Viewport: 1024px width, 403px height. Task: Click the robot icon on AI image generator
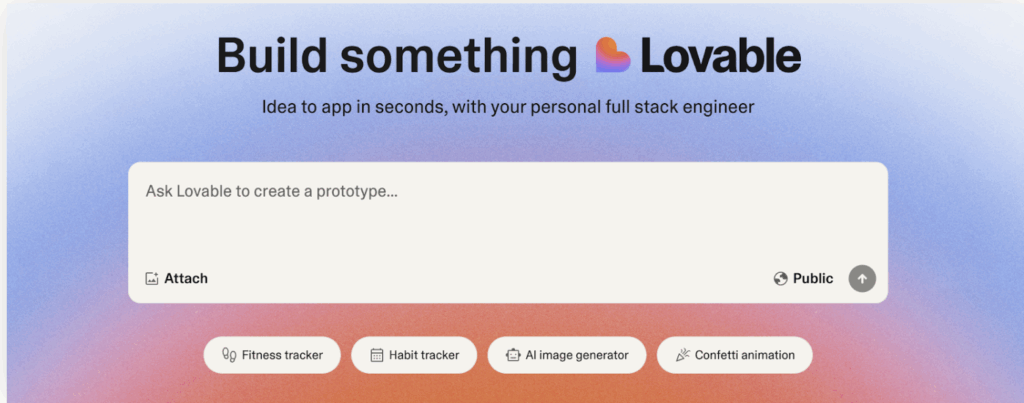pyautogui.click(x=513, y=355)
